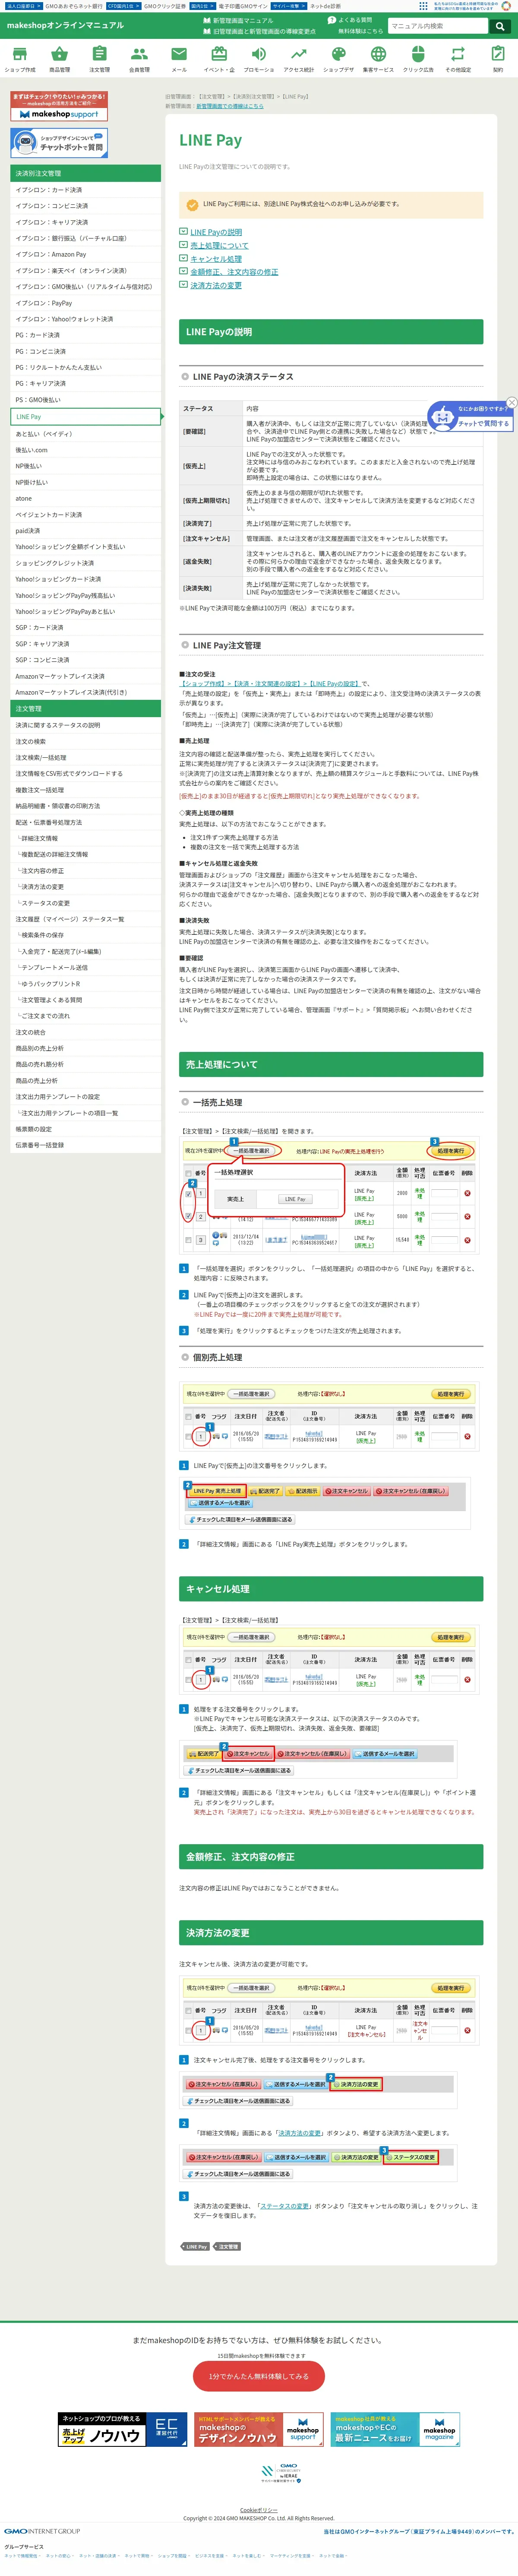This screenshot has width=518, height=2576.
Task: Open the Cookieポリシー footer link
Action: pyautogui.click(x=259, y=2510)
